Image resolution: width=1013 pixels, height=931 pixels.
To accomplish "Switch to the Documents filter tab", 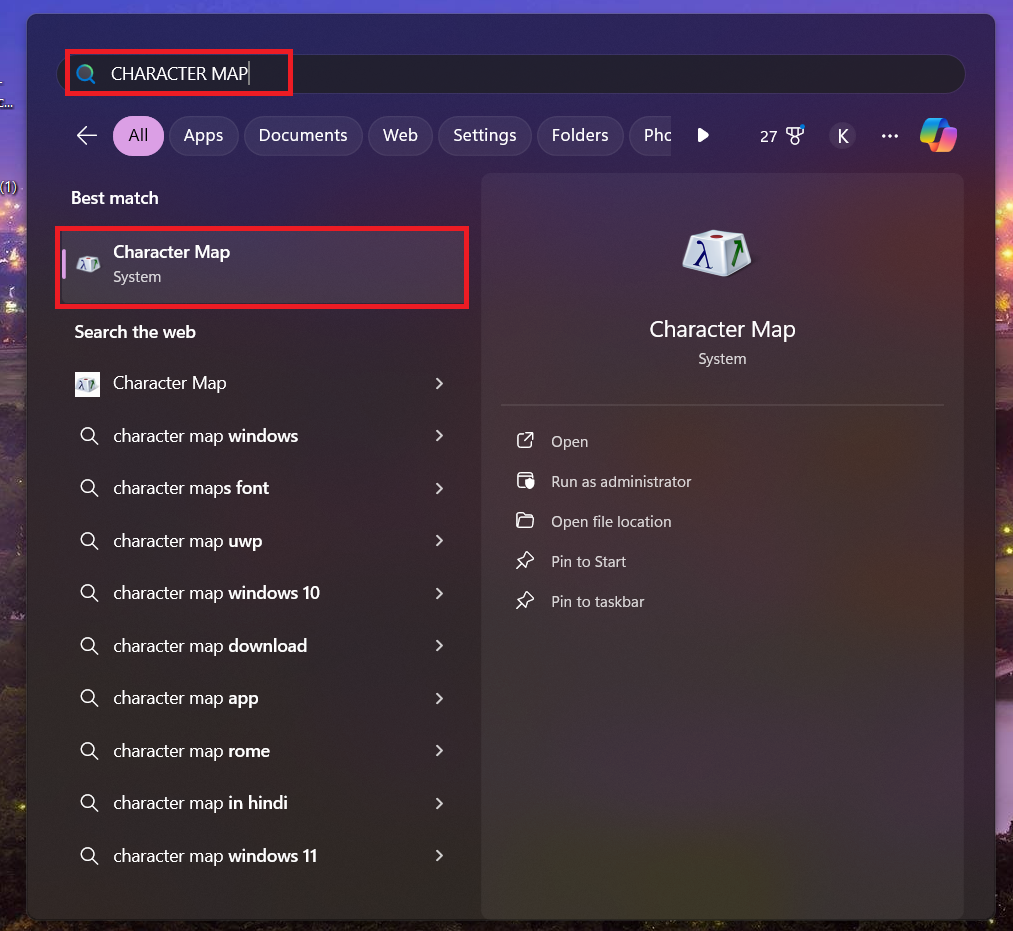I will [x=303, y=135].
